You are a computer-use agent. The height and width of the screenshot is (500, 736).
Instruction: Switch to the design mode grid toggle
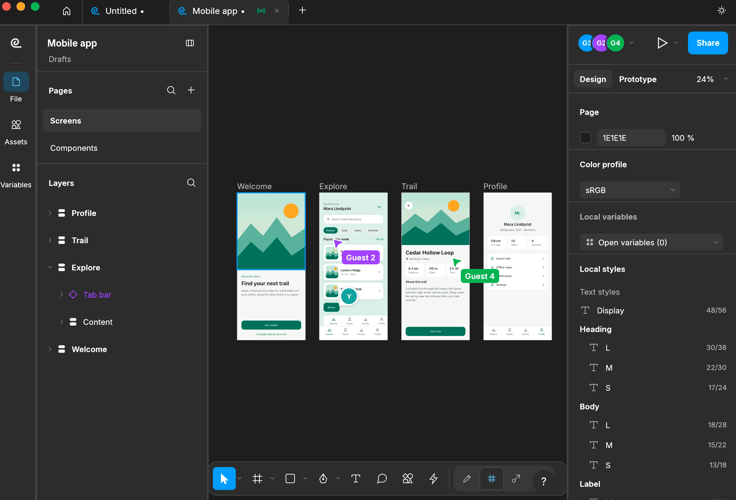click(491, 479)
